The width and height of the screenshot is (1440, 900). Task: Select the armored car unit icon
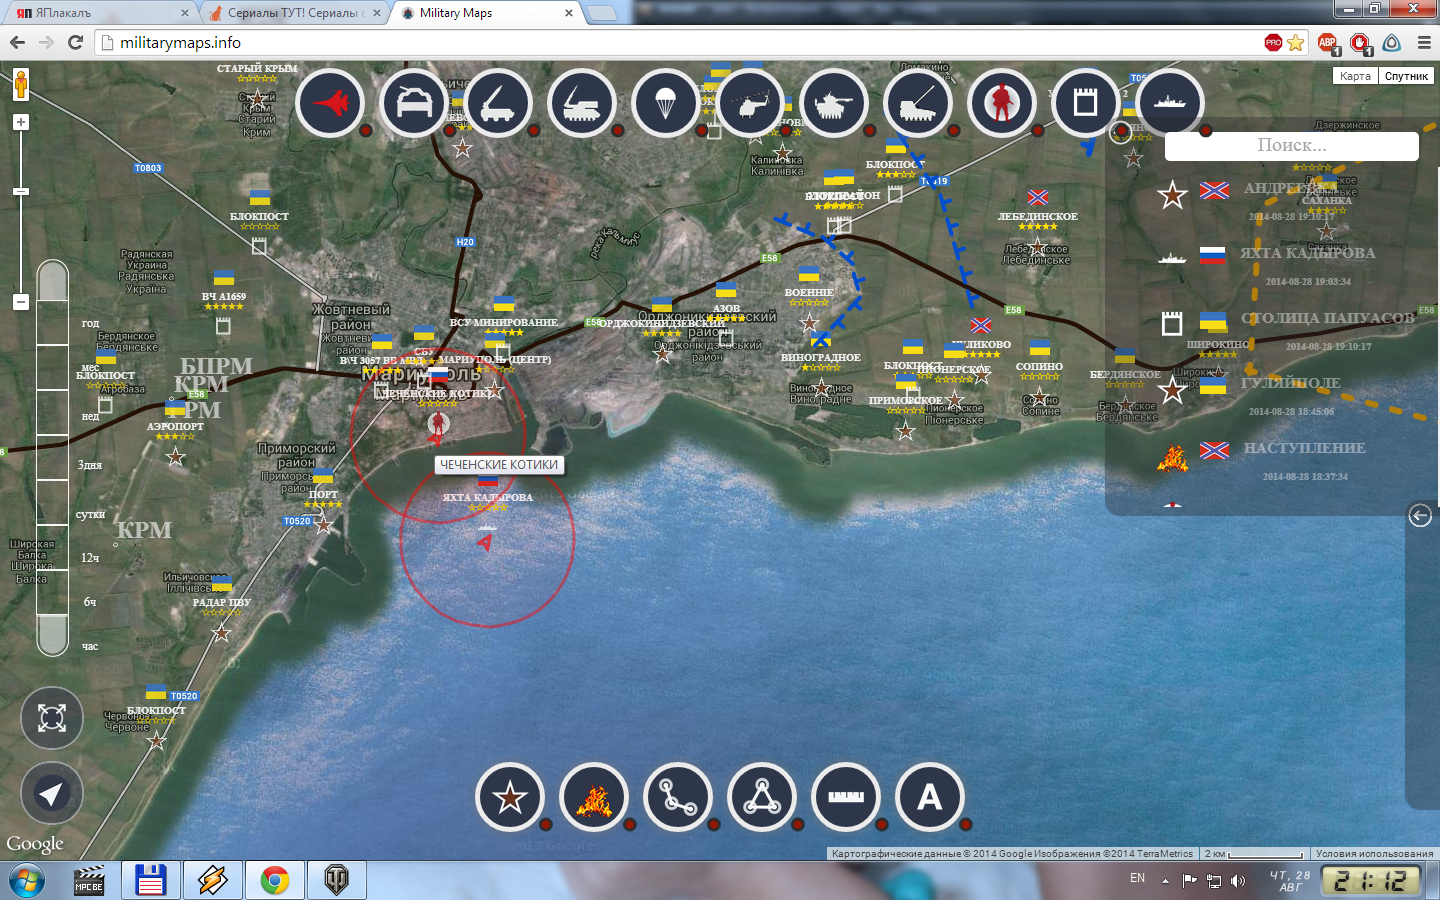tap(414, 102)
